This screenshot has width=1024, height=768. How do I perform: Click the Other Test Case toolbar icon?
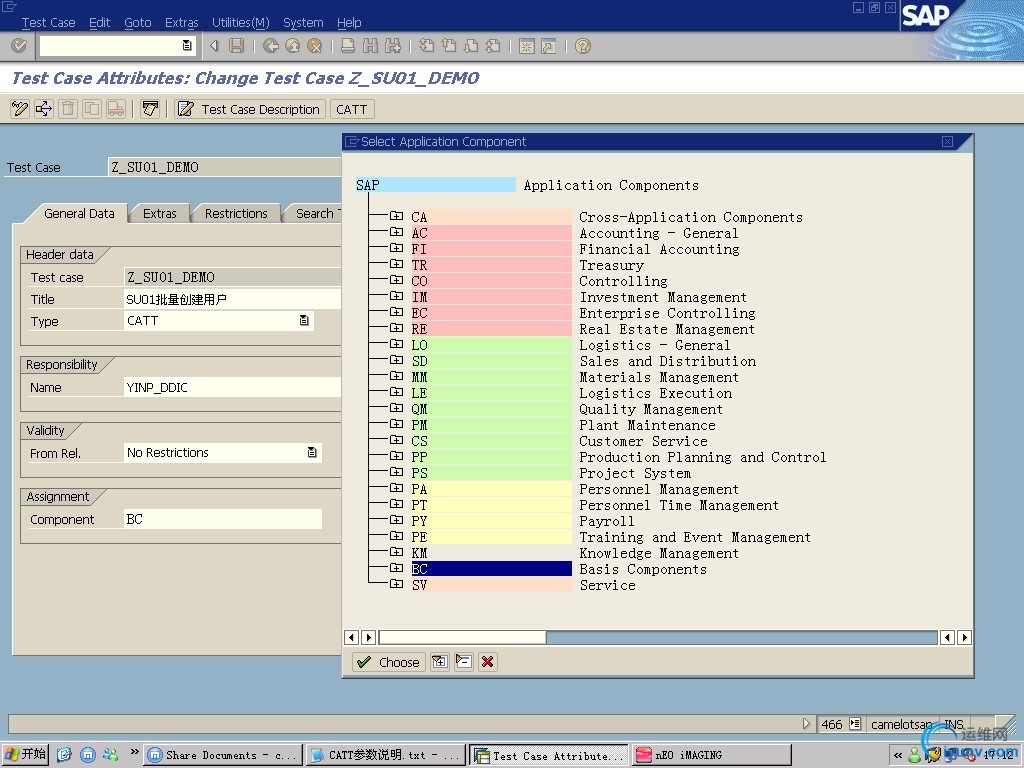44,109
